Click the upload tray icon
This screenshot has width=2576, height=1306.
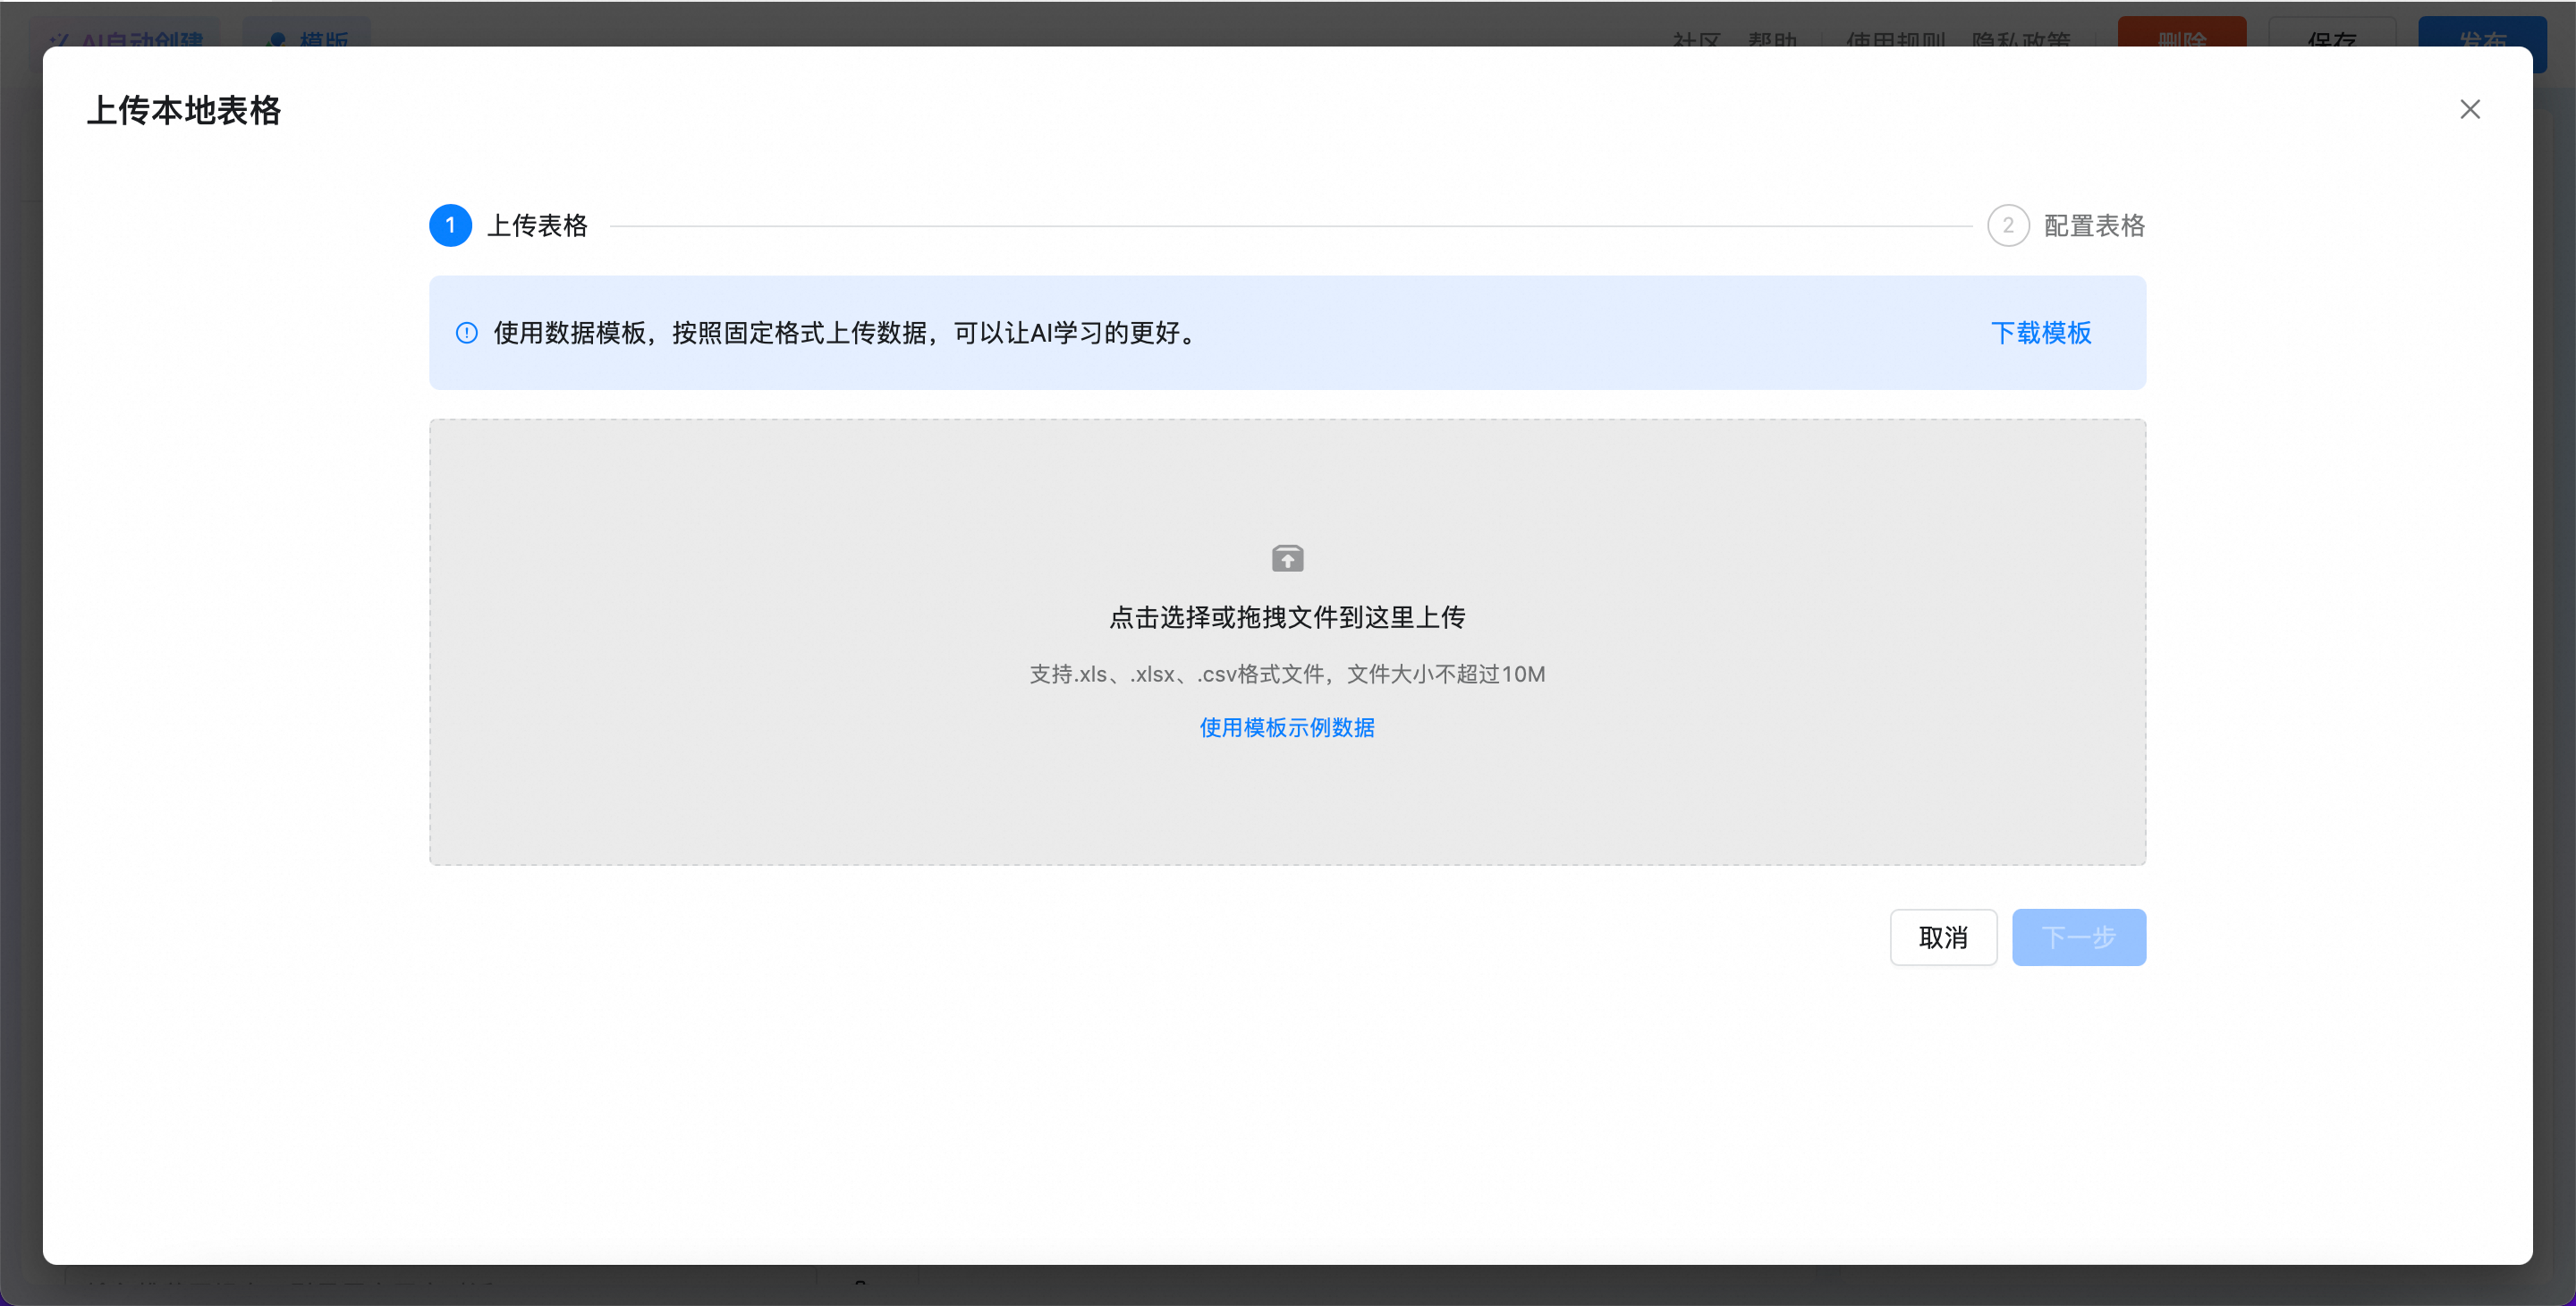(x=1287, y=558)
